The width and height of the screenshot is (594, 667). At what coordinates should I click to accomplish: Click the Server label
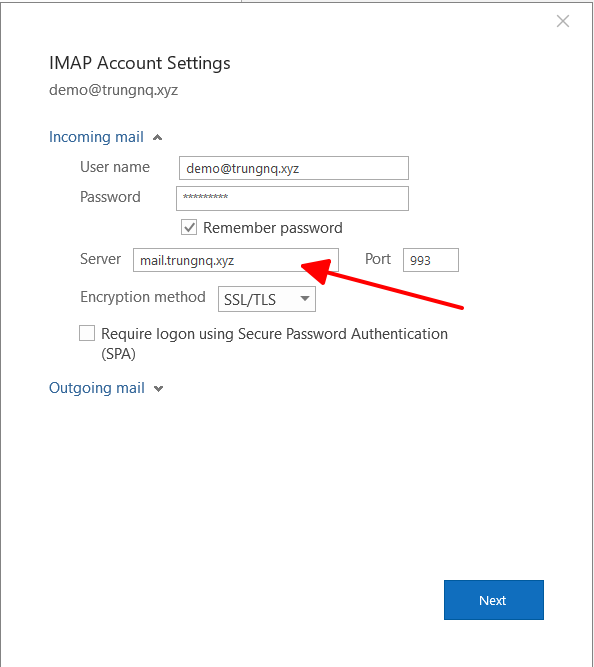pyautogui.click(x=100, y=259)
